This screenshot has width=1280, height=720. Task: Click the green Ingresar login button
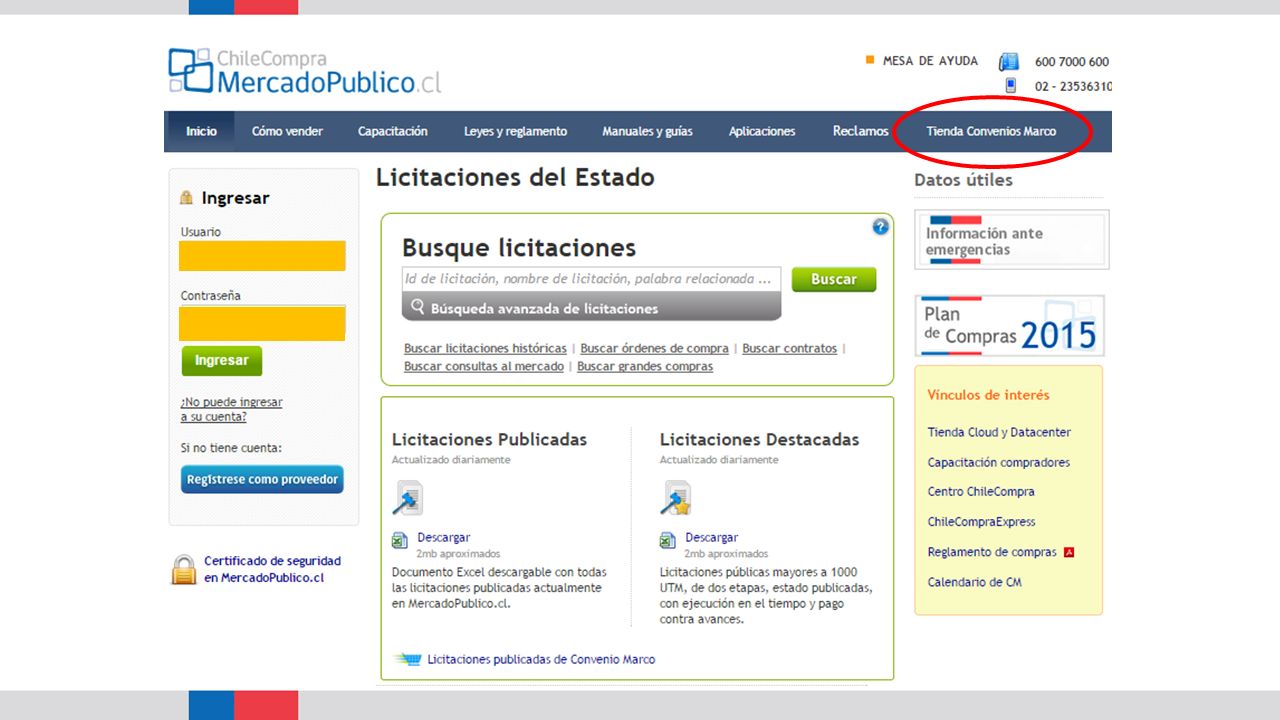pyautogui.click(x=222, y=360)
